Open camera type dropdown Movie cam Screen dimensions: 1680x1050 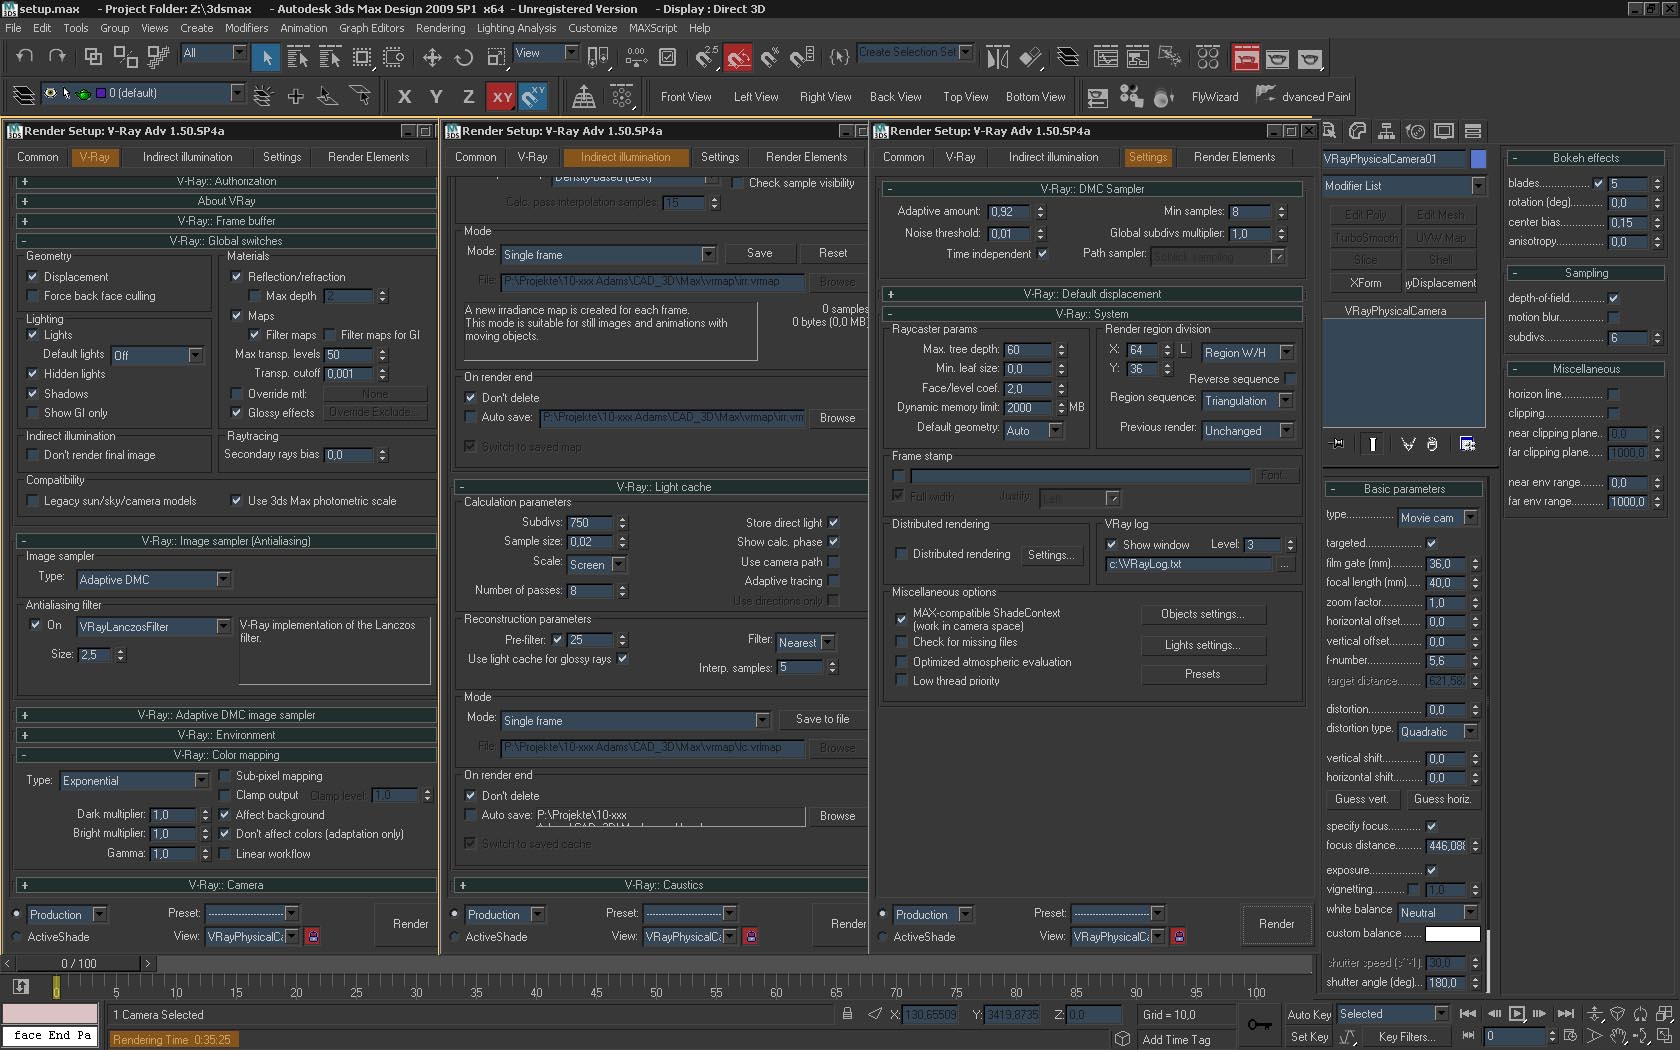pos(1438,518)
